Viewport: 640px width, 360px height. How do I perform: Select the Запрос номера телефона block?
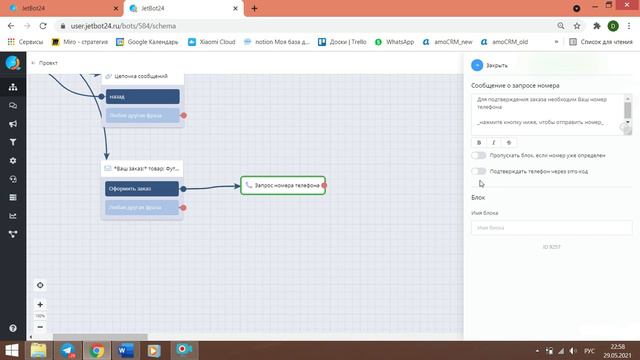283,185
